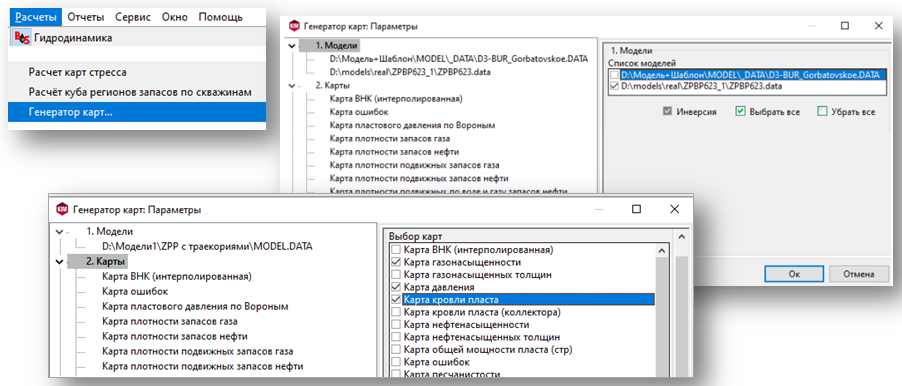Check Карта нефтенасыщенных толщин checkbox
Screen dimensions: 902x386
tap(395, 338)
